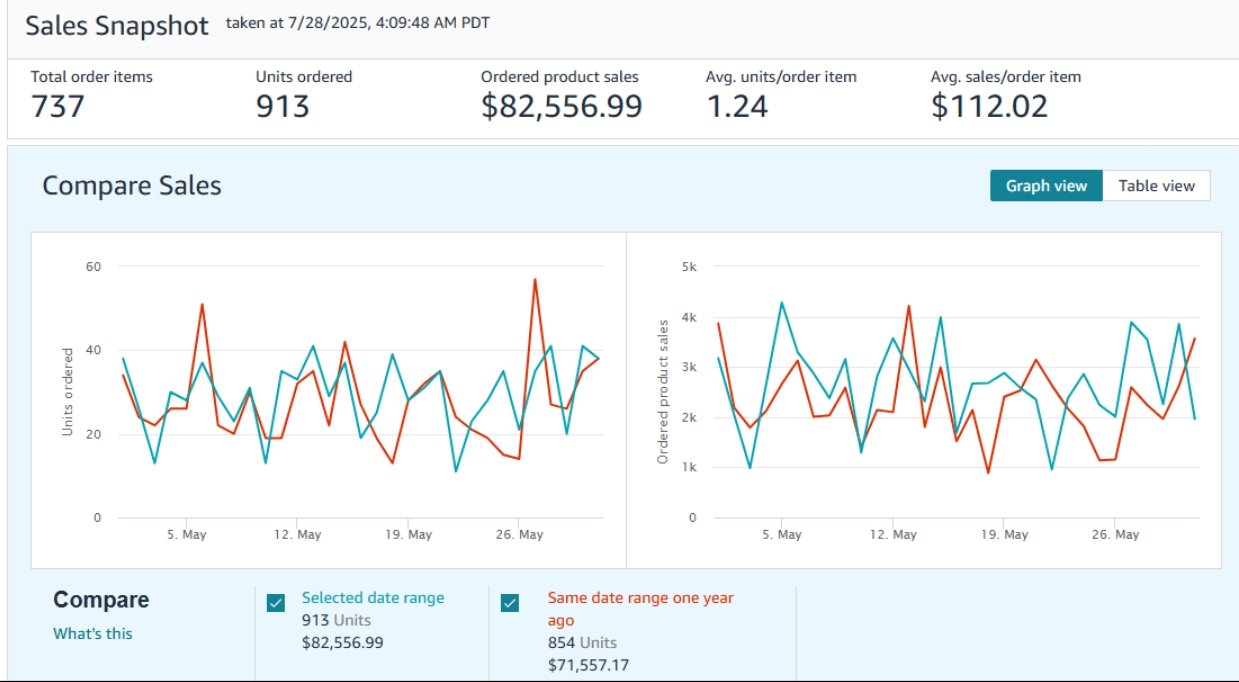The image size is (1239, 682).
Task: Click last year's $71,557.17 sales figure
Action: (588, 665)
